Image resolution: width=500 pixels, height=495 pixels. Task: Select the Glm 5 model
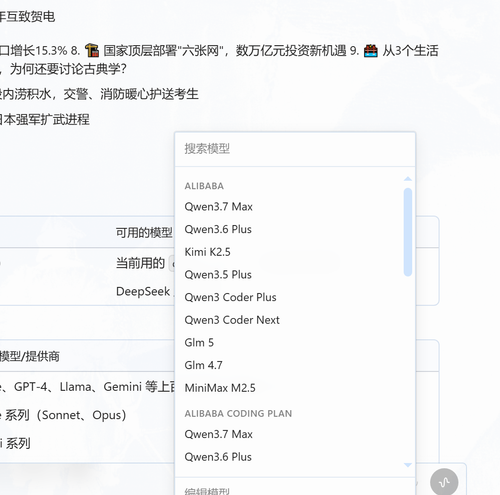pos(199,343)
